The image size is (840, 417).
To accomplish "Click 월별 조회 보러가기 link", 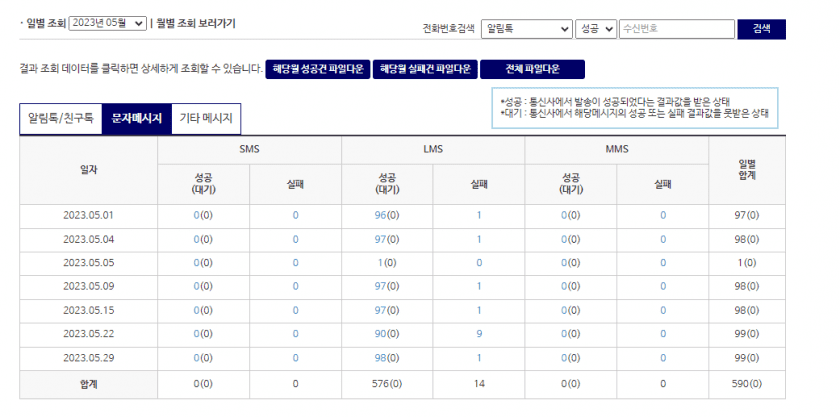I will point(196,23).
